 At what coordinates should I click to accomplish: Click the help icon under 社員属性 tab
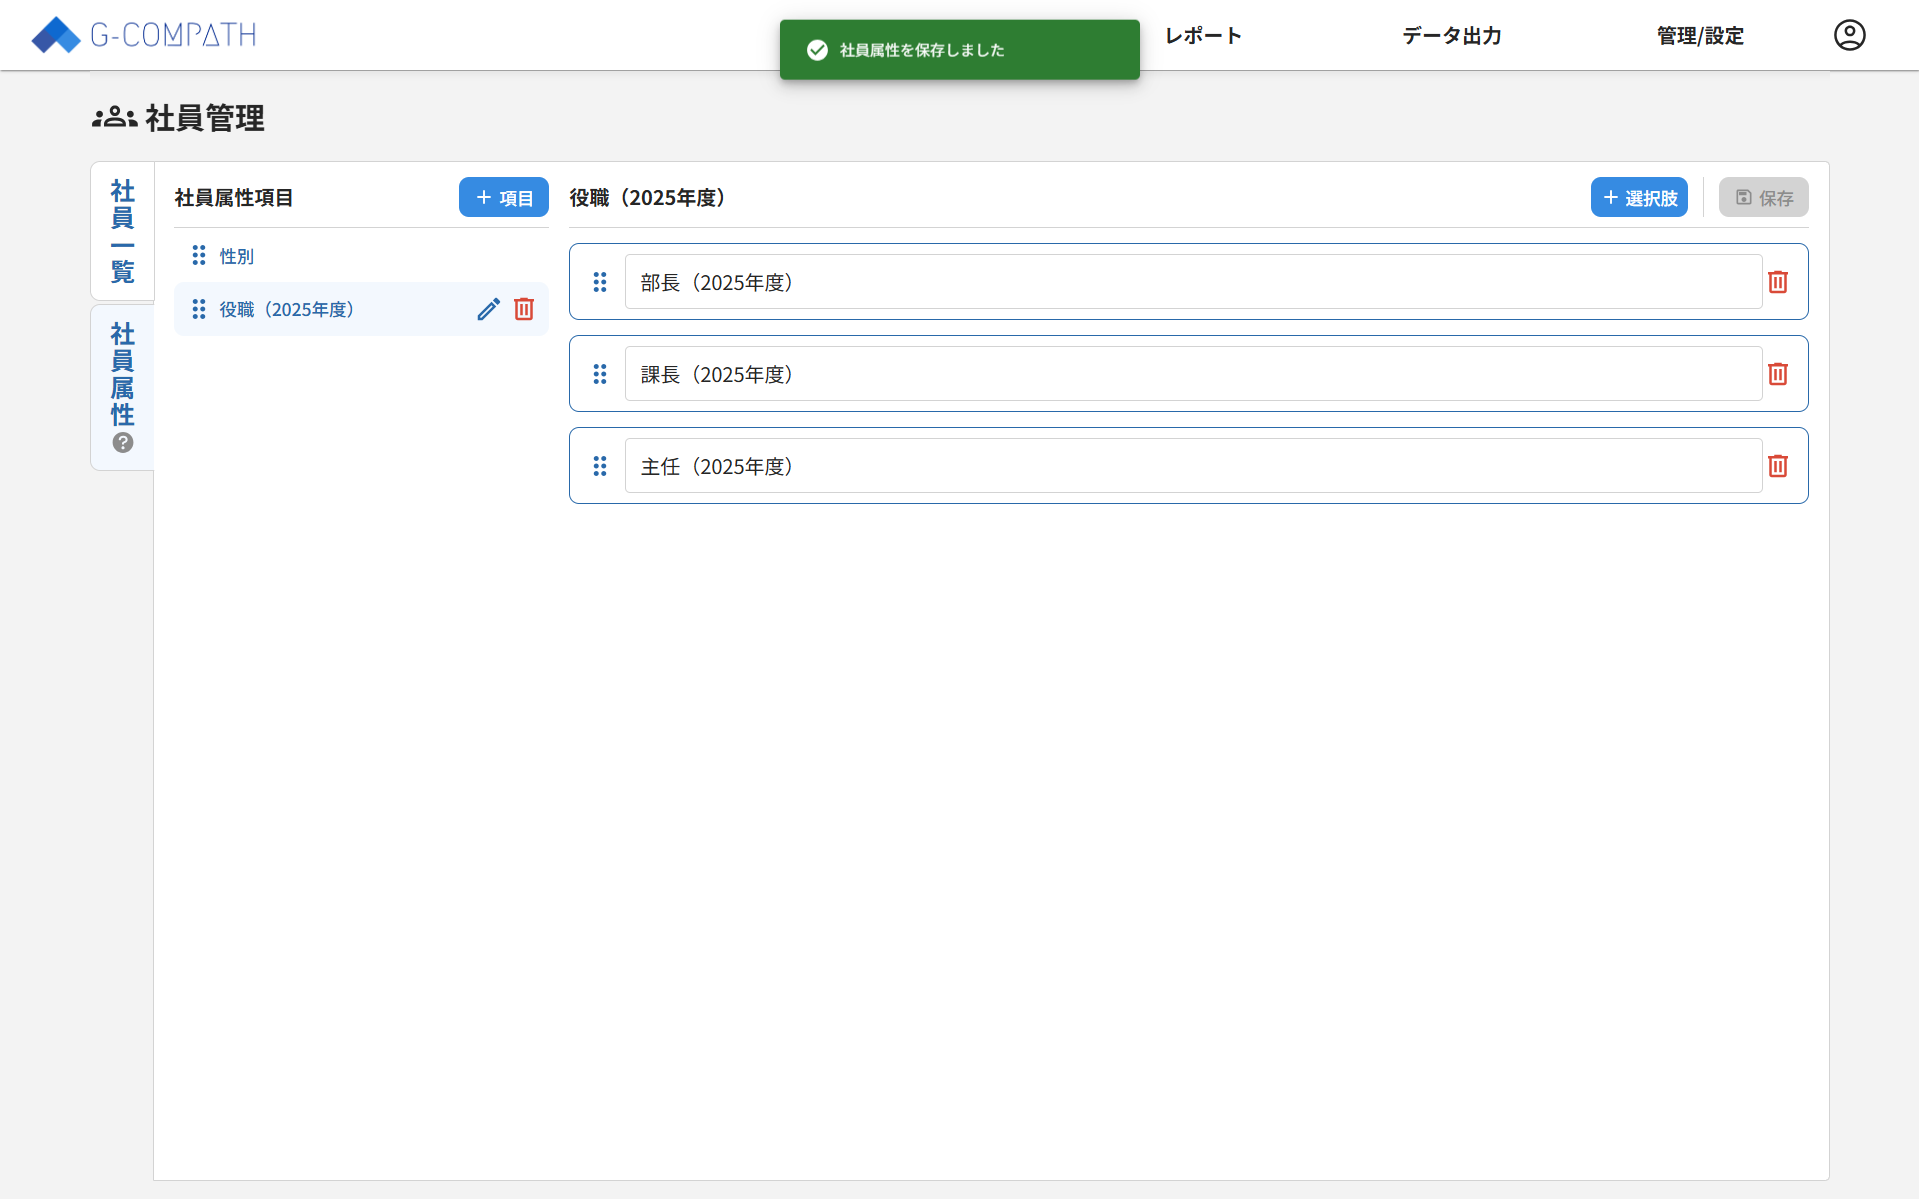coord(122,442)
